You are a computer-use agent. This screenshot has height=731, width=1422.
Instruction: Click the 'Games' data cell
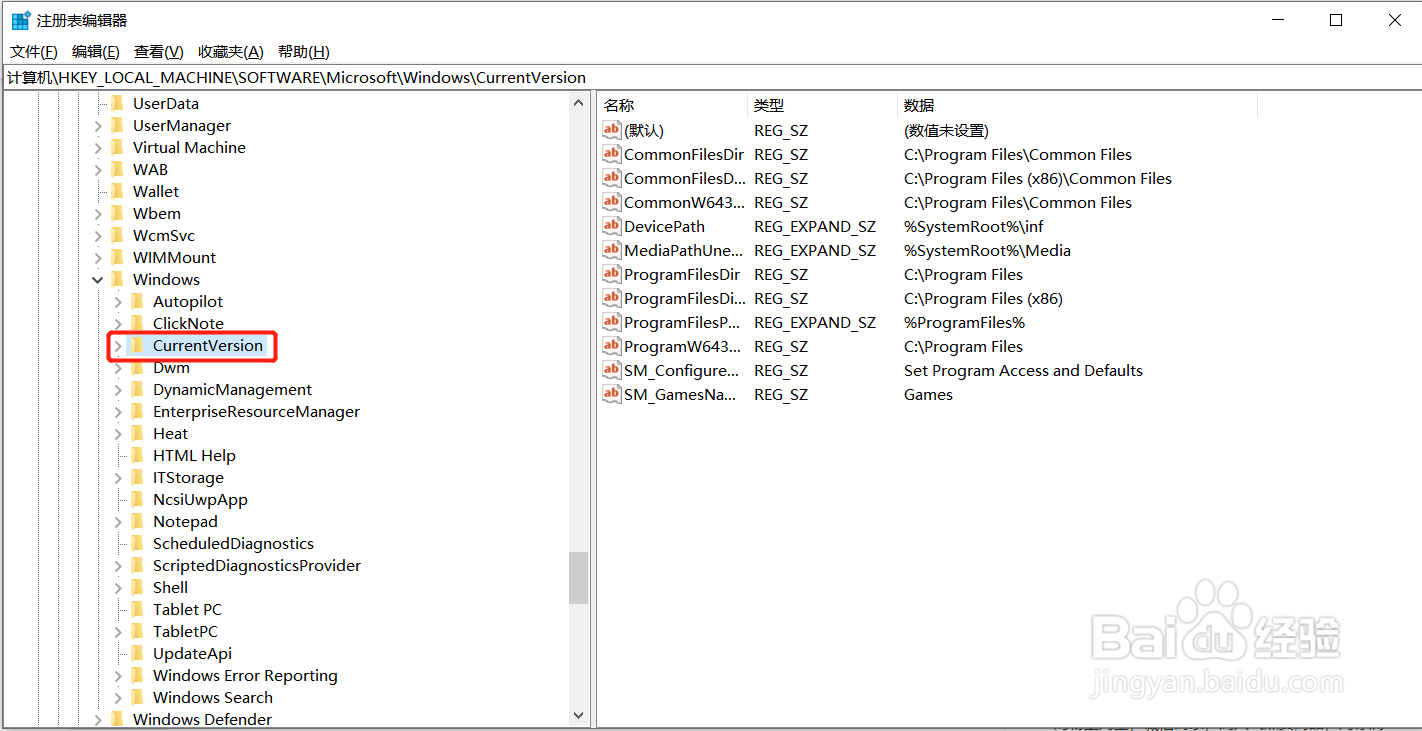click(x=928, y=394)
